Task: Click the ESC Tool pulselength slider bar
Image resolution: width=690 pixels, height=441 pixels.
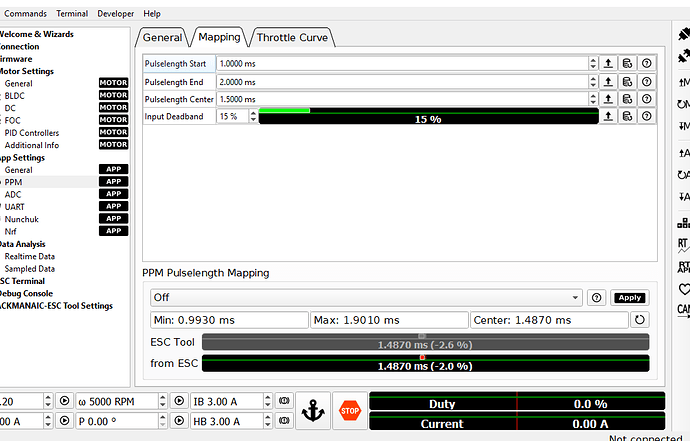Action: click(x=425, y=342)
